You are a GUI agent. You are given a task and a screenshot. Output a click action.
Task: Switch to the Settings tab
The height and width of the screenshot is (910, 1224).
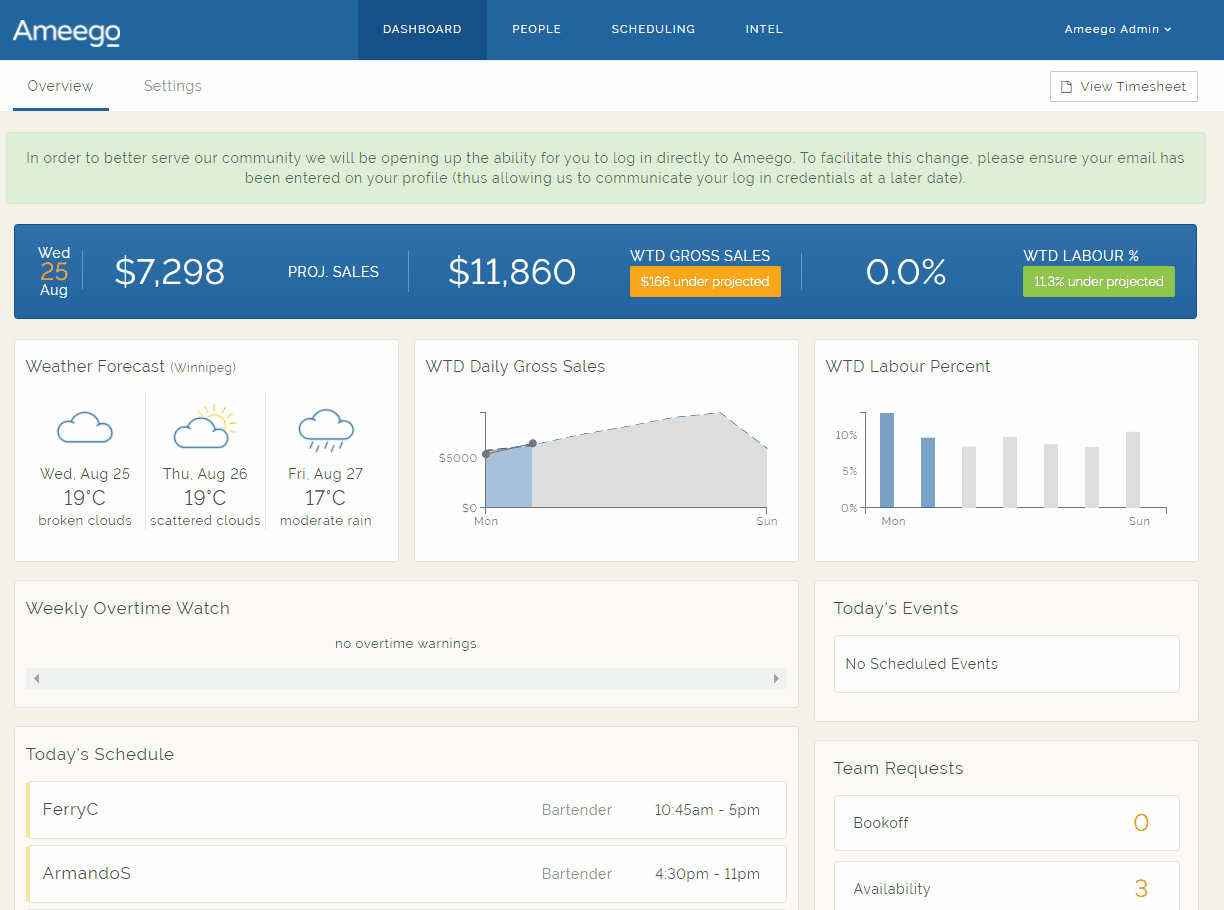(172, 86)
